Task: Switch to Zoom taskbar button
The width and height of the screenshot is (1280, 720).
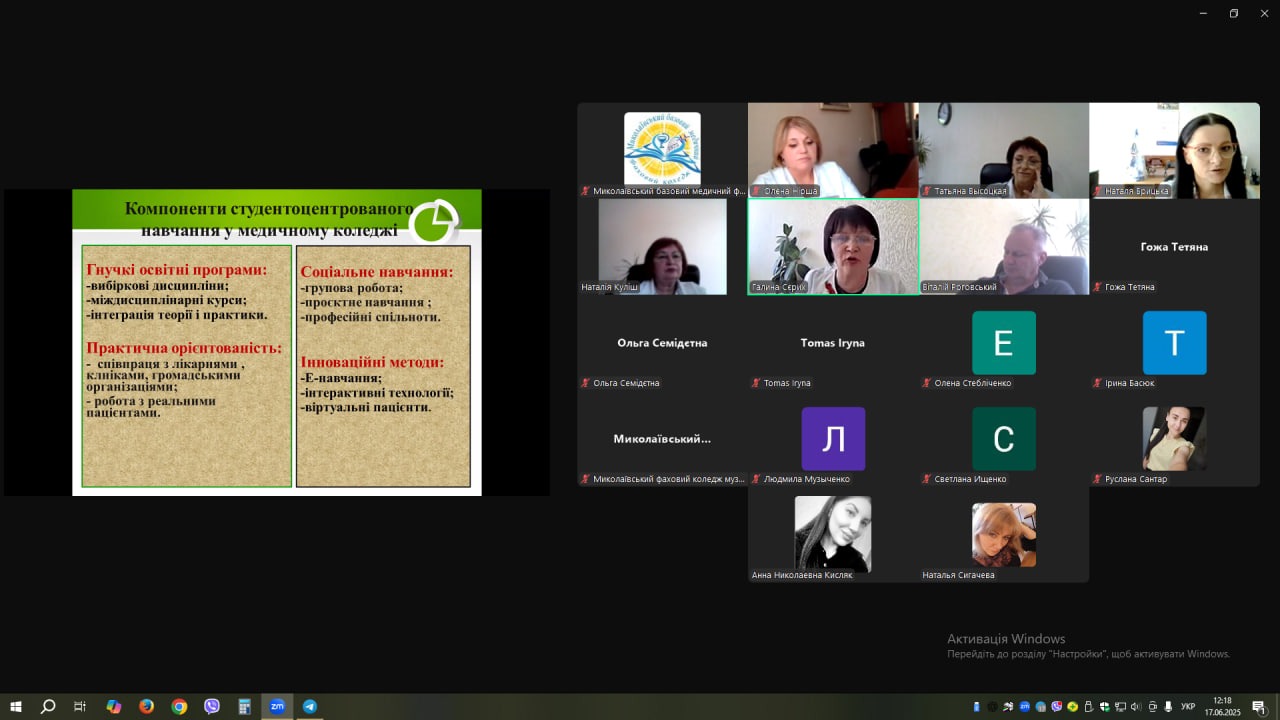Action: (x=277, y=706)
